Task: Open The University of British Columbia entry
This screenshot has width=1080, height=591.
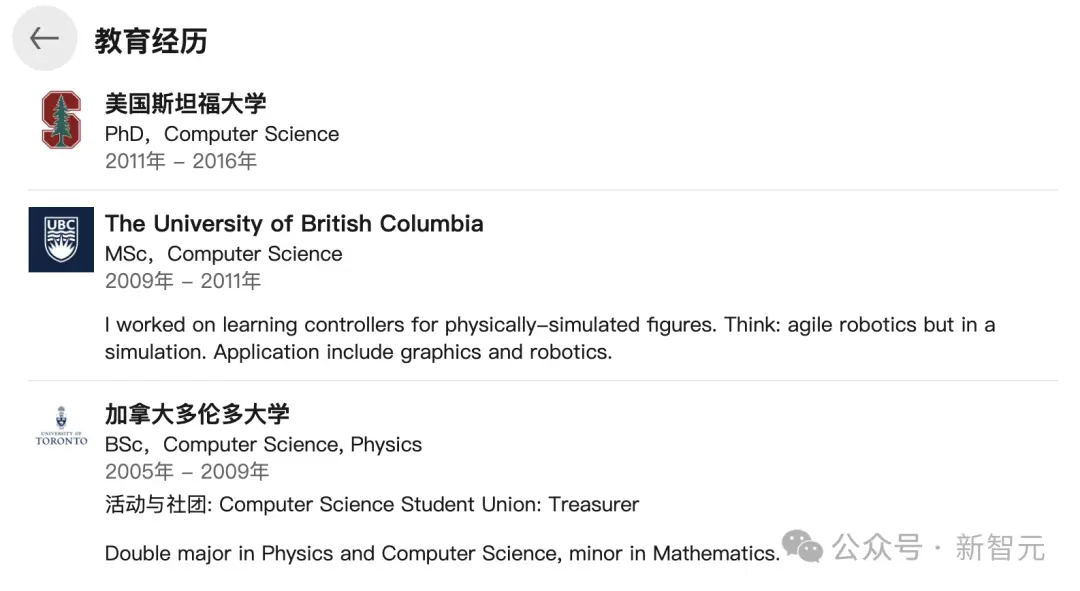Action: coord(294,224)
